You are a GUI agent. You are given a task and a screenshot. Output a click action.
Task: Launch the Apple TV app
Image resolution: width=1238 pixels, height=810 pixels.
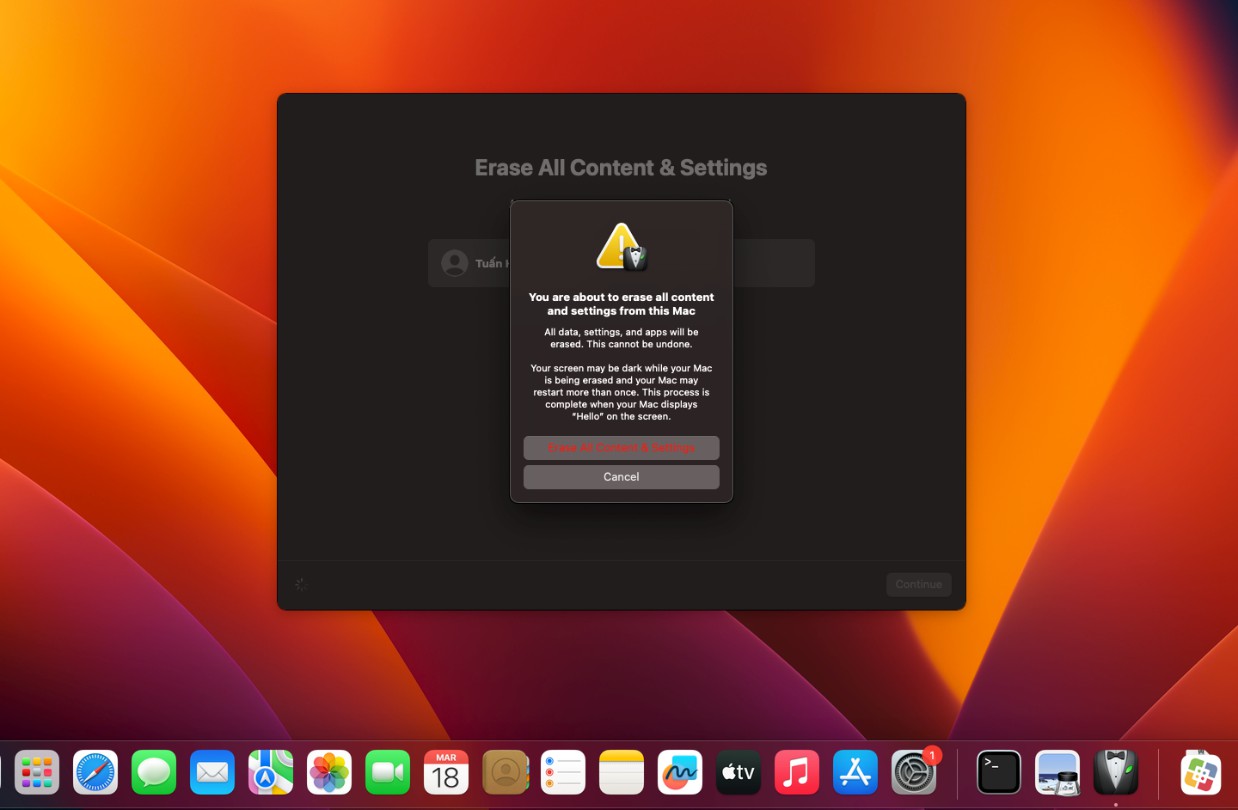coord(738,772)
